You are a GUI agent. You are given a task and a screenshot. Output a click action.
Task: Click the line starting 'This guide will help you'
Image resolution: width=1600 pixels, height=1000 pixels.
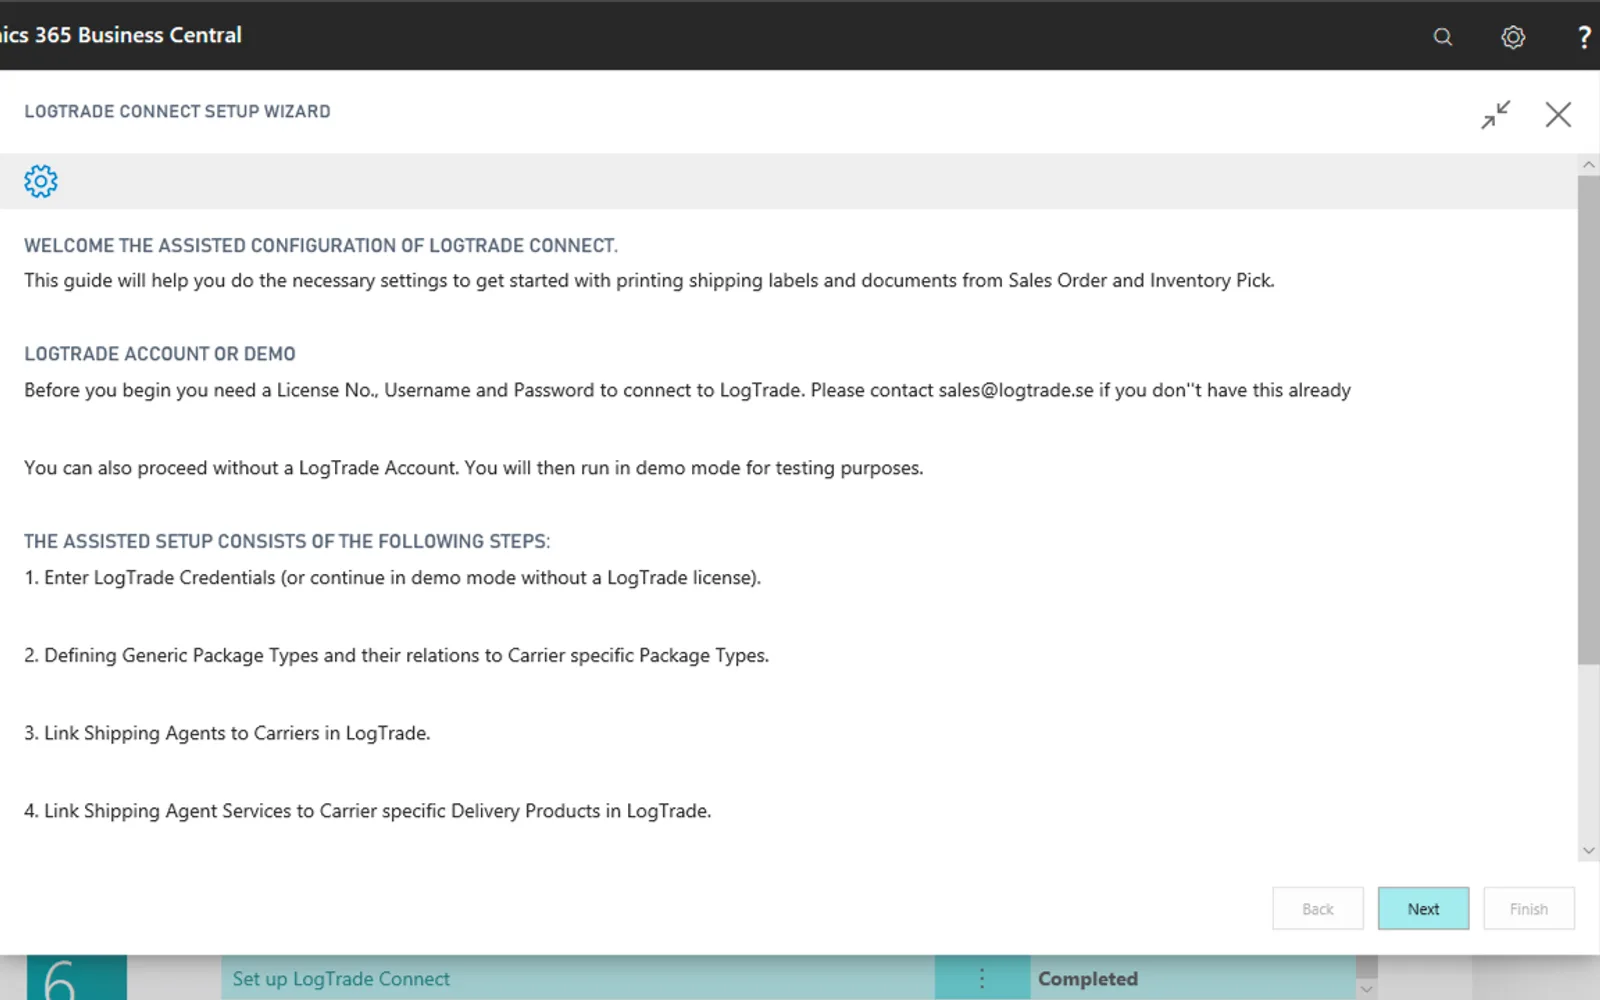pyautogui.click(x=650, y=281)
